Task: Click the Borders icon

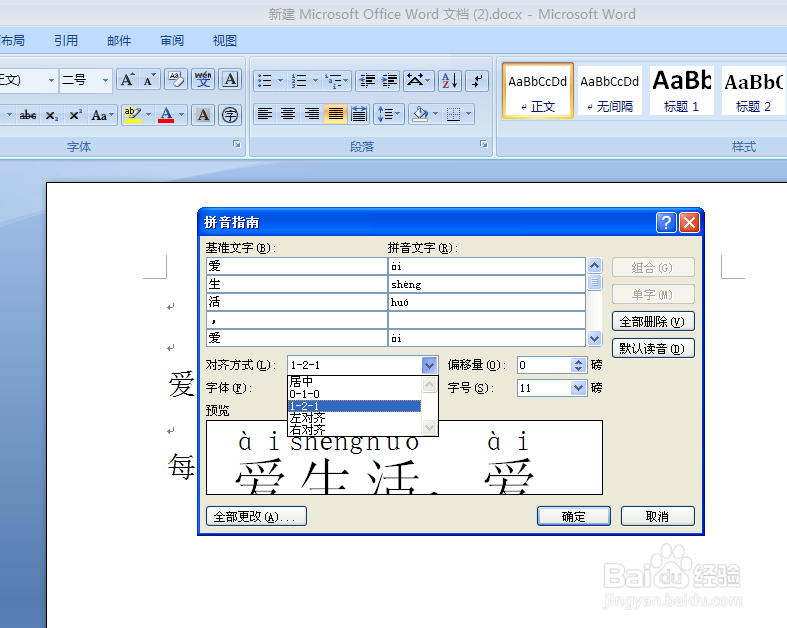Action: (x=453, y=114)
